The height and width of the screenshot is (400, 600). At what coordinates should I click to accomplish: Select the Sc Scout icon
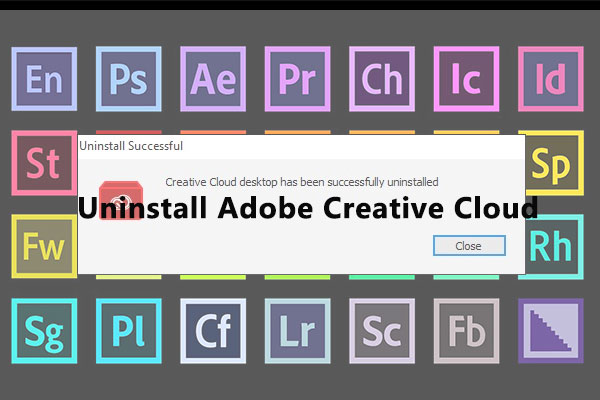(382, 331)
